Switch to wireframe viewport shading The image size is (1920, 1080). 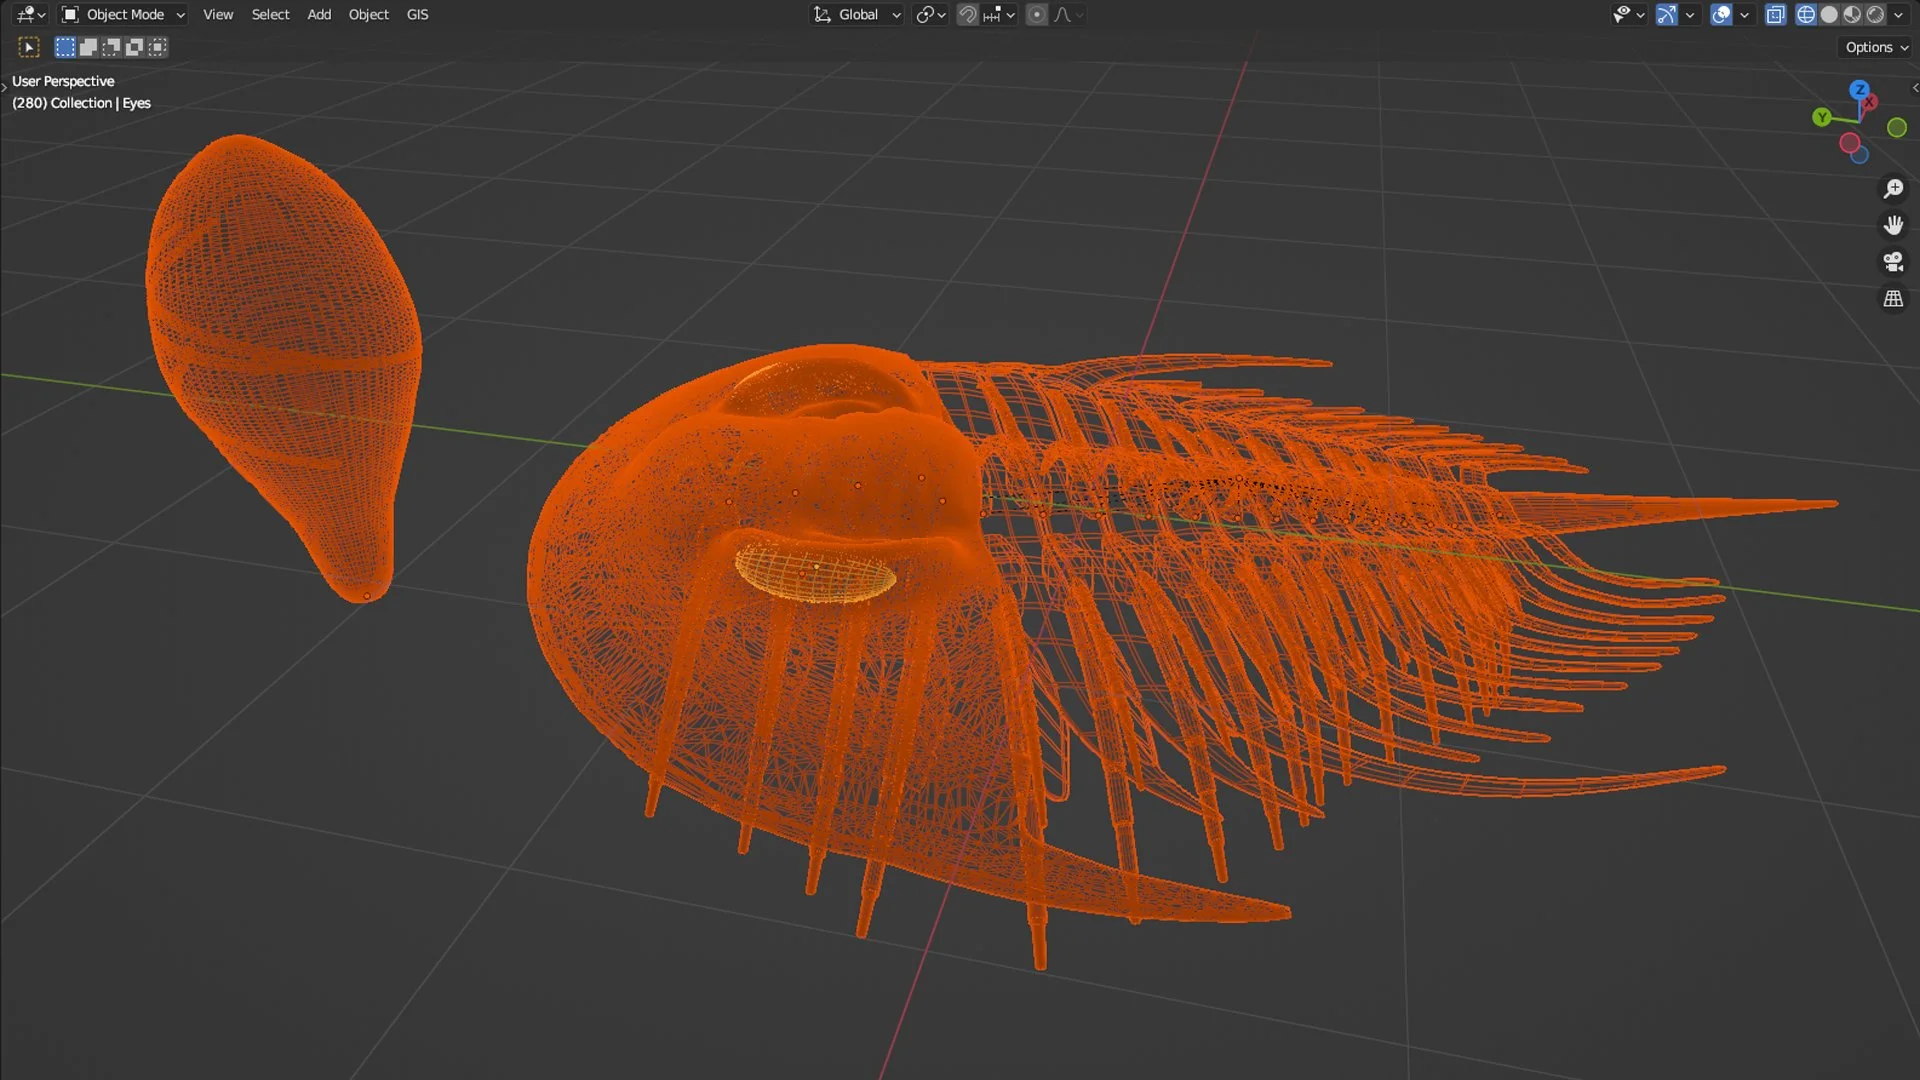[1806, 15]
